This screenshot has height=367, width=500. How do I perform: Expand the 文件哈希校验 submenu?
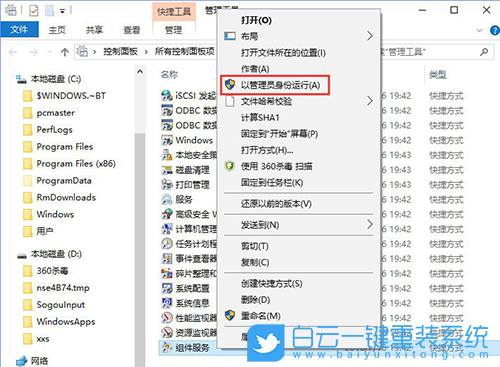(370, 101)
